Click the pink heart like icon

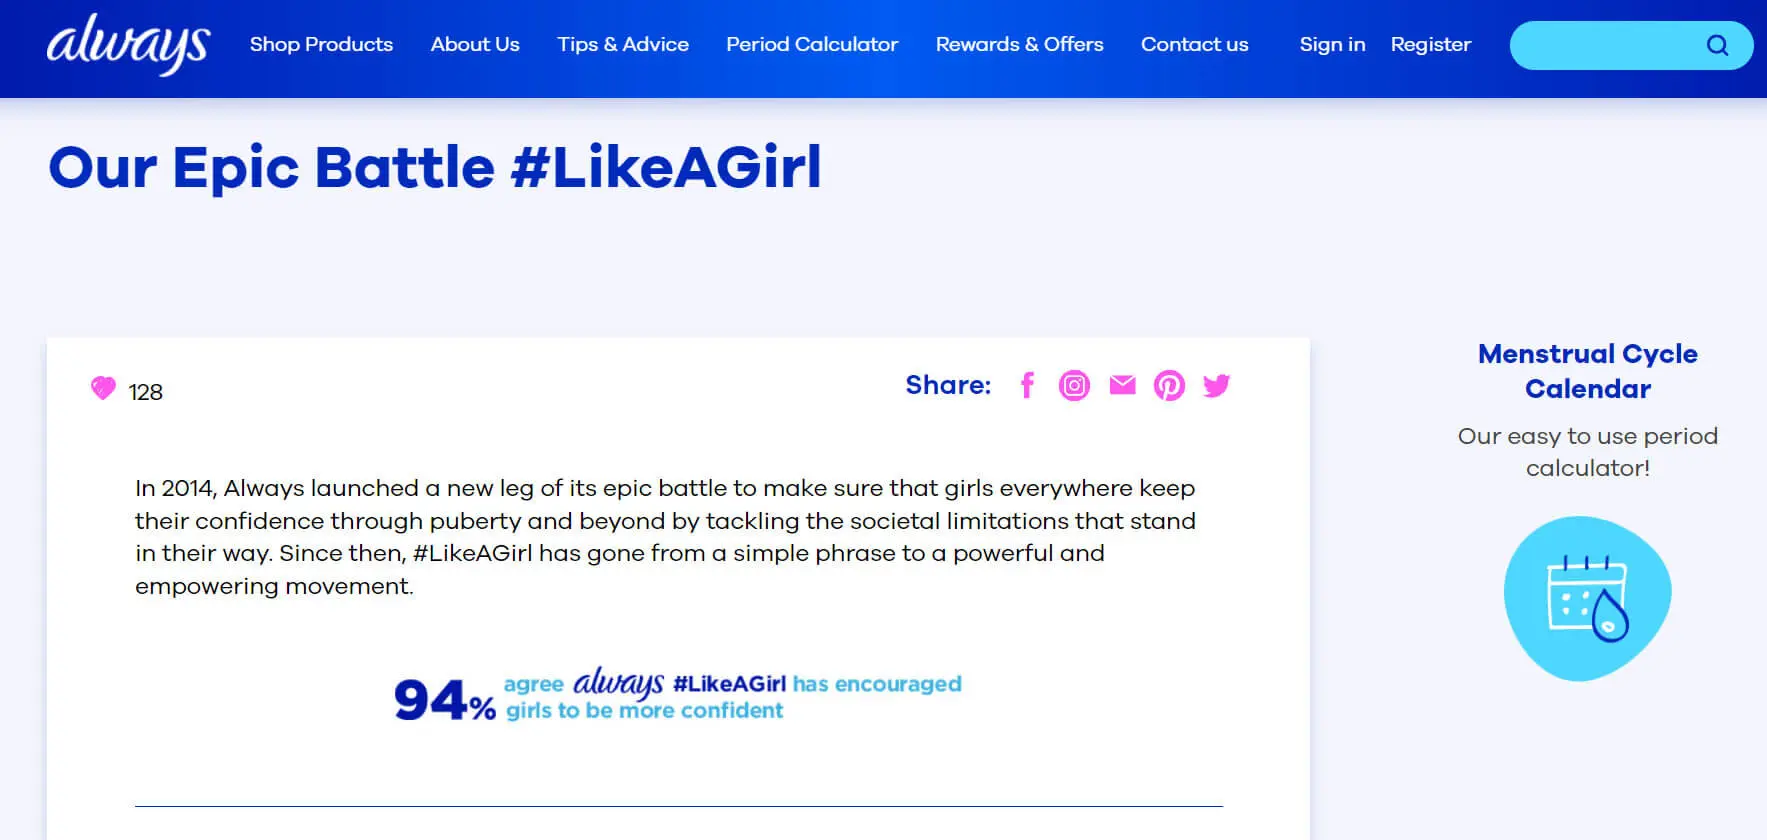[x=103, y=388]
